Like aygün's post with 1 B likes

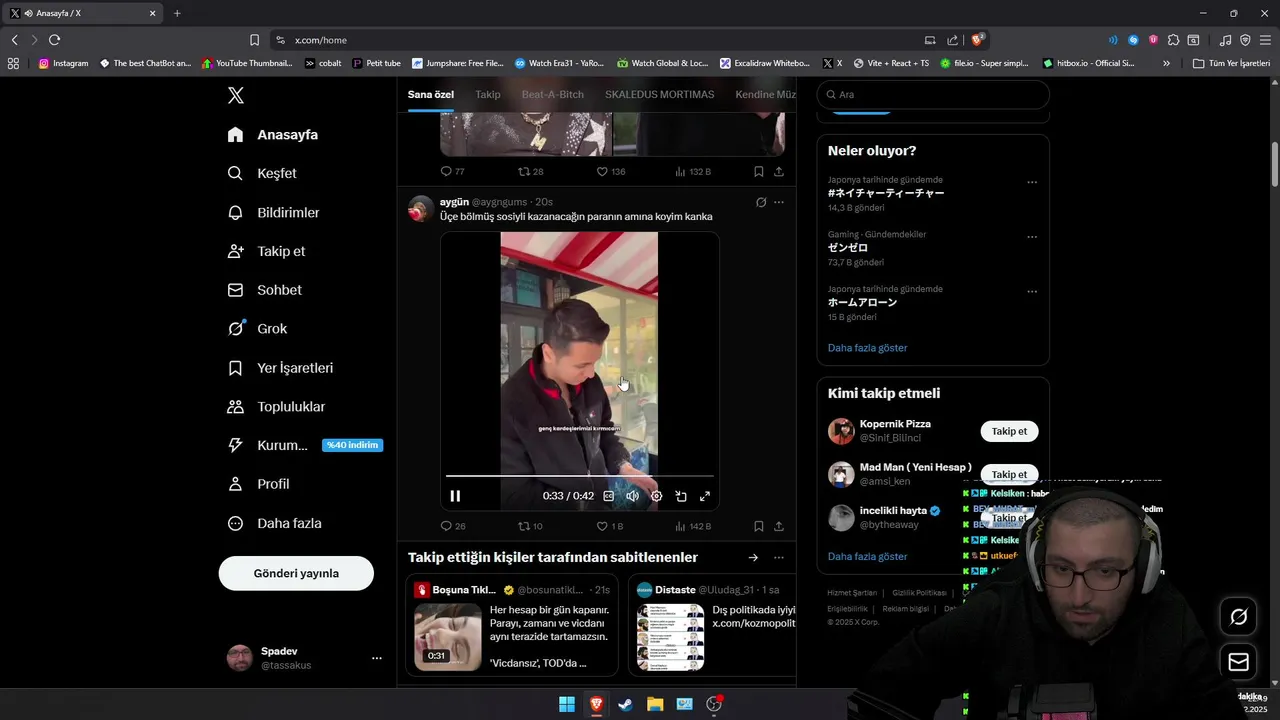pos(610,526)
